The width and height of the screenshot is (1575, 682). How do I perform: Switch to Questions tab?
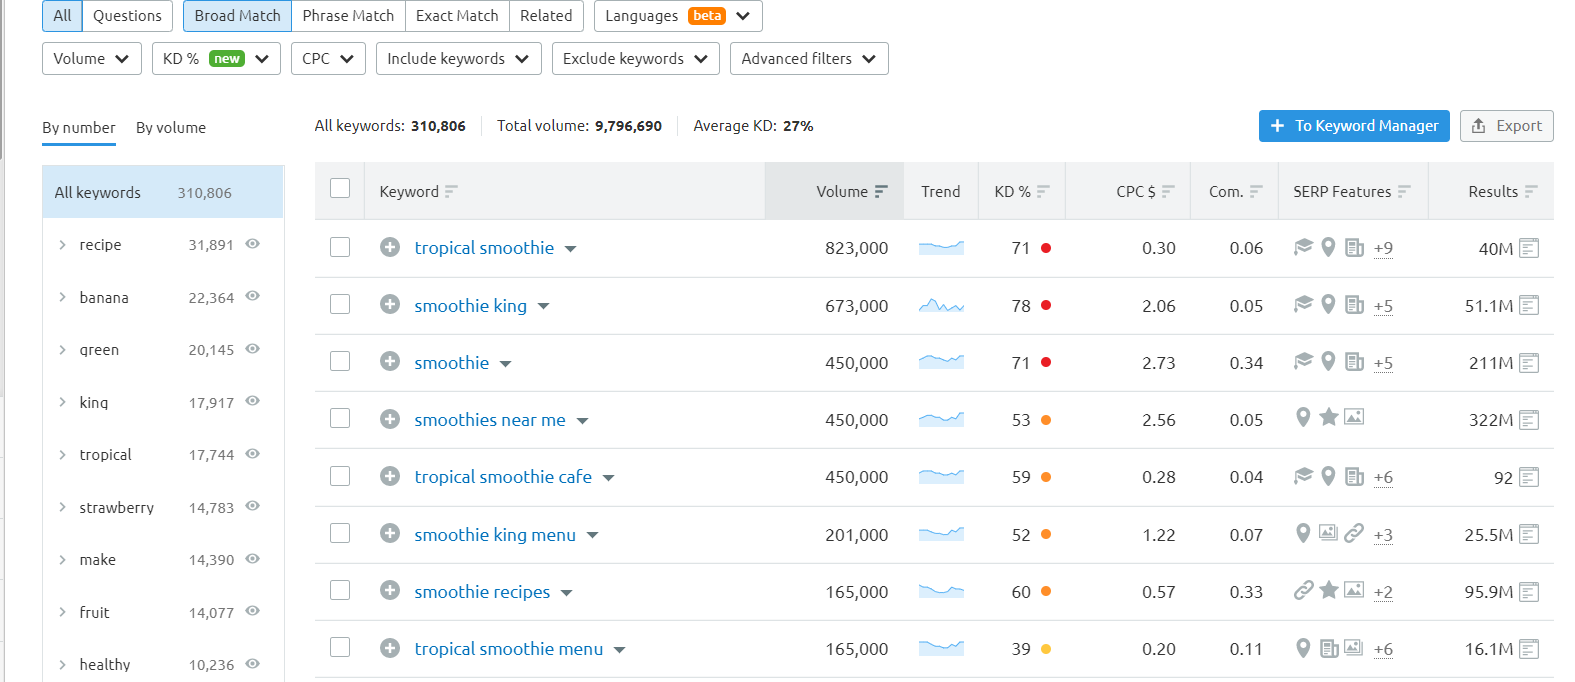point(127,16)
